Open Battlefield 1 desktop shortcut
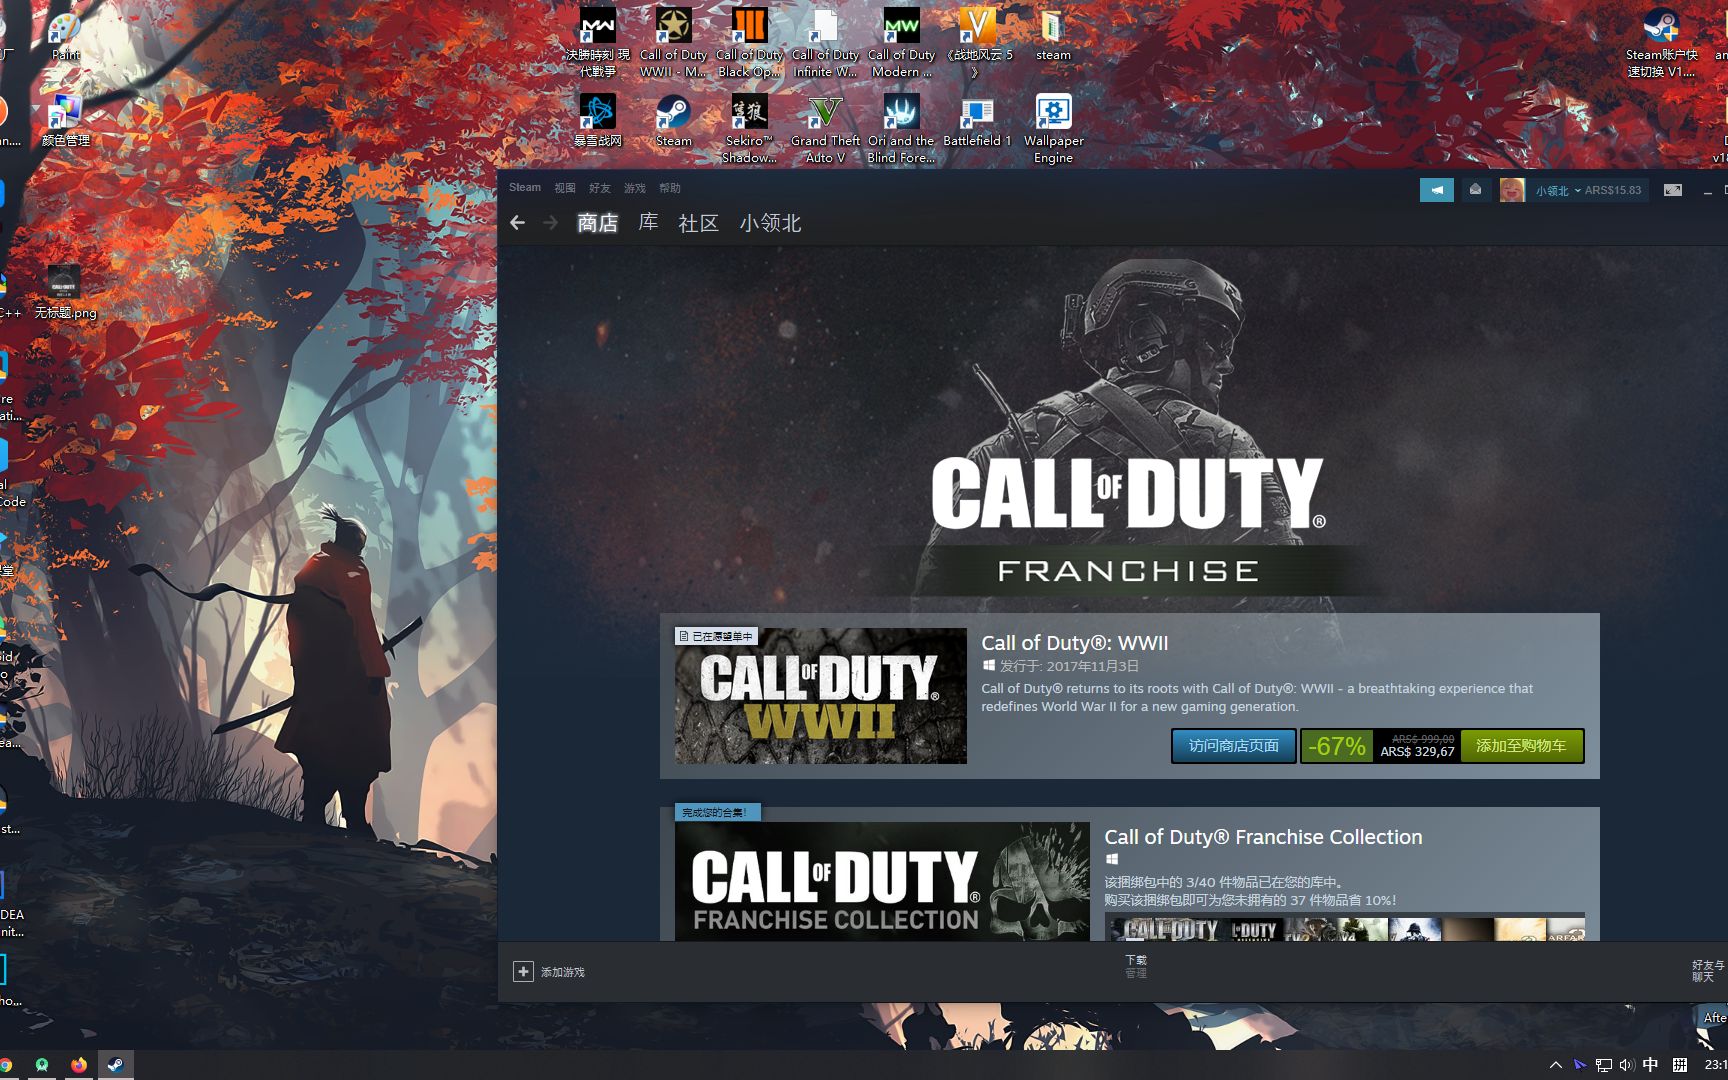The width and height of the screenshot is (1728, 1080). click(x=977, y=120)
